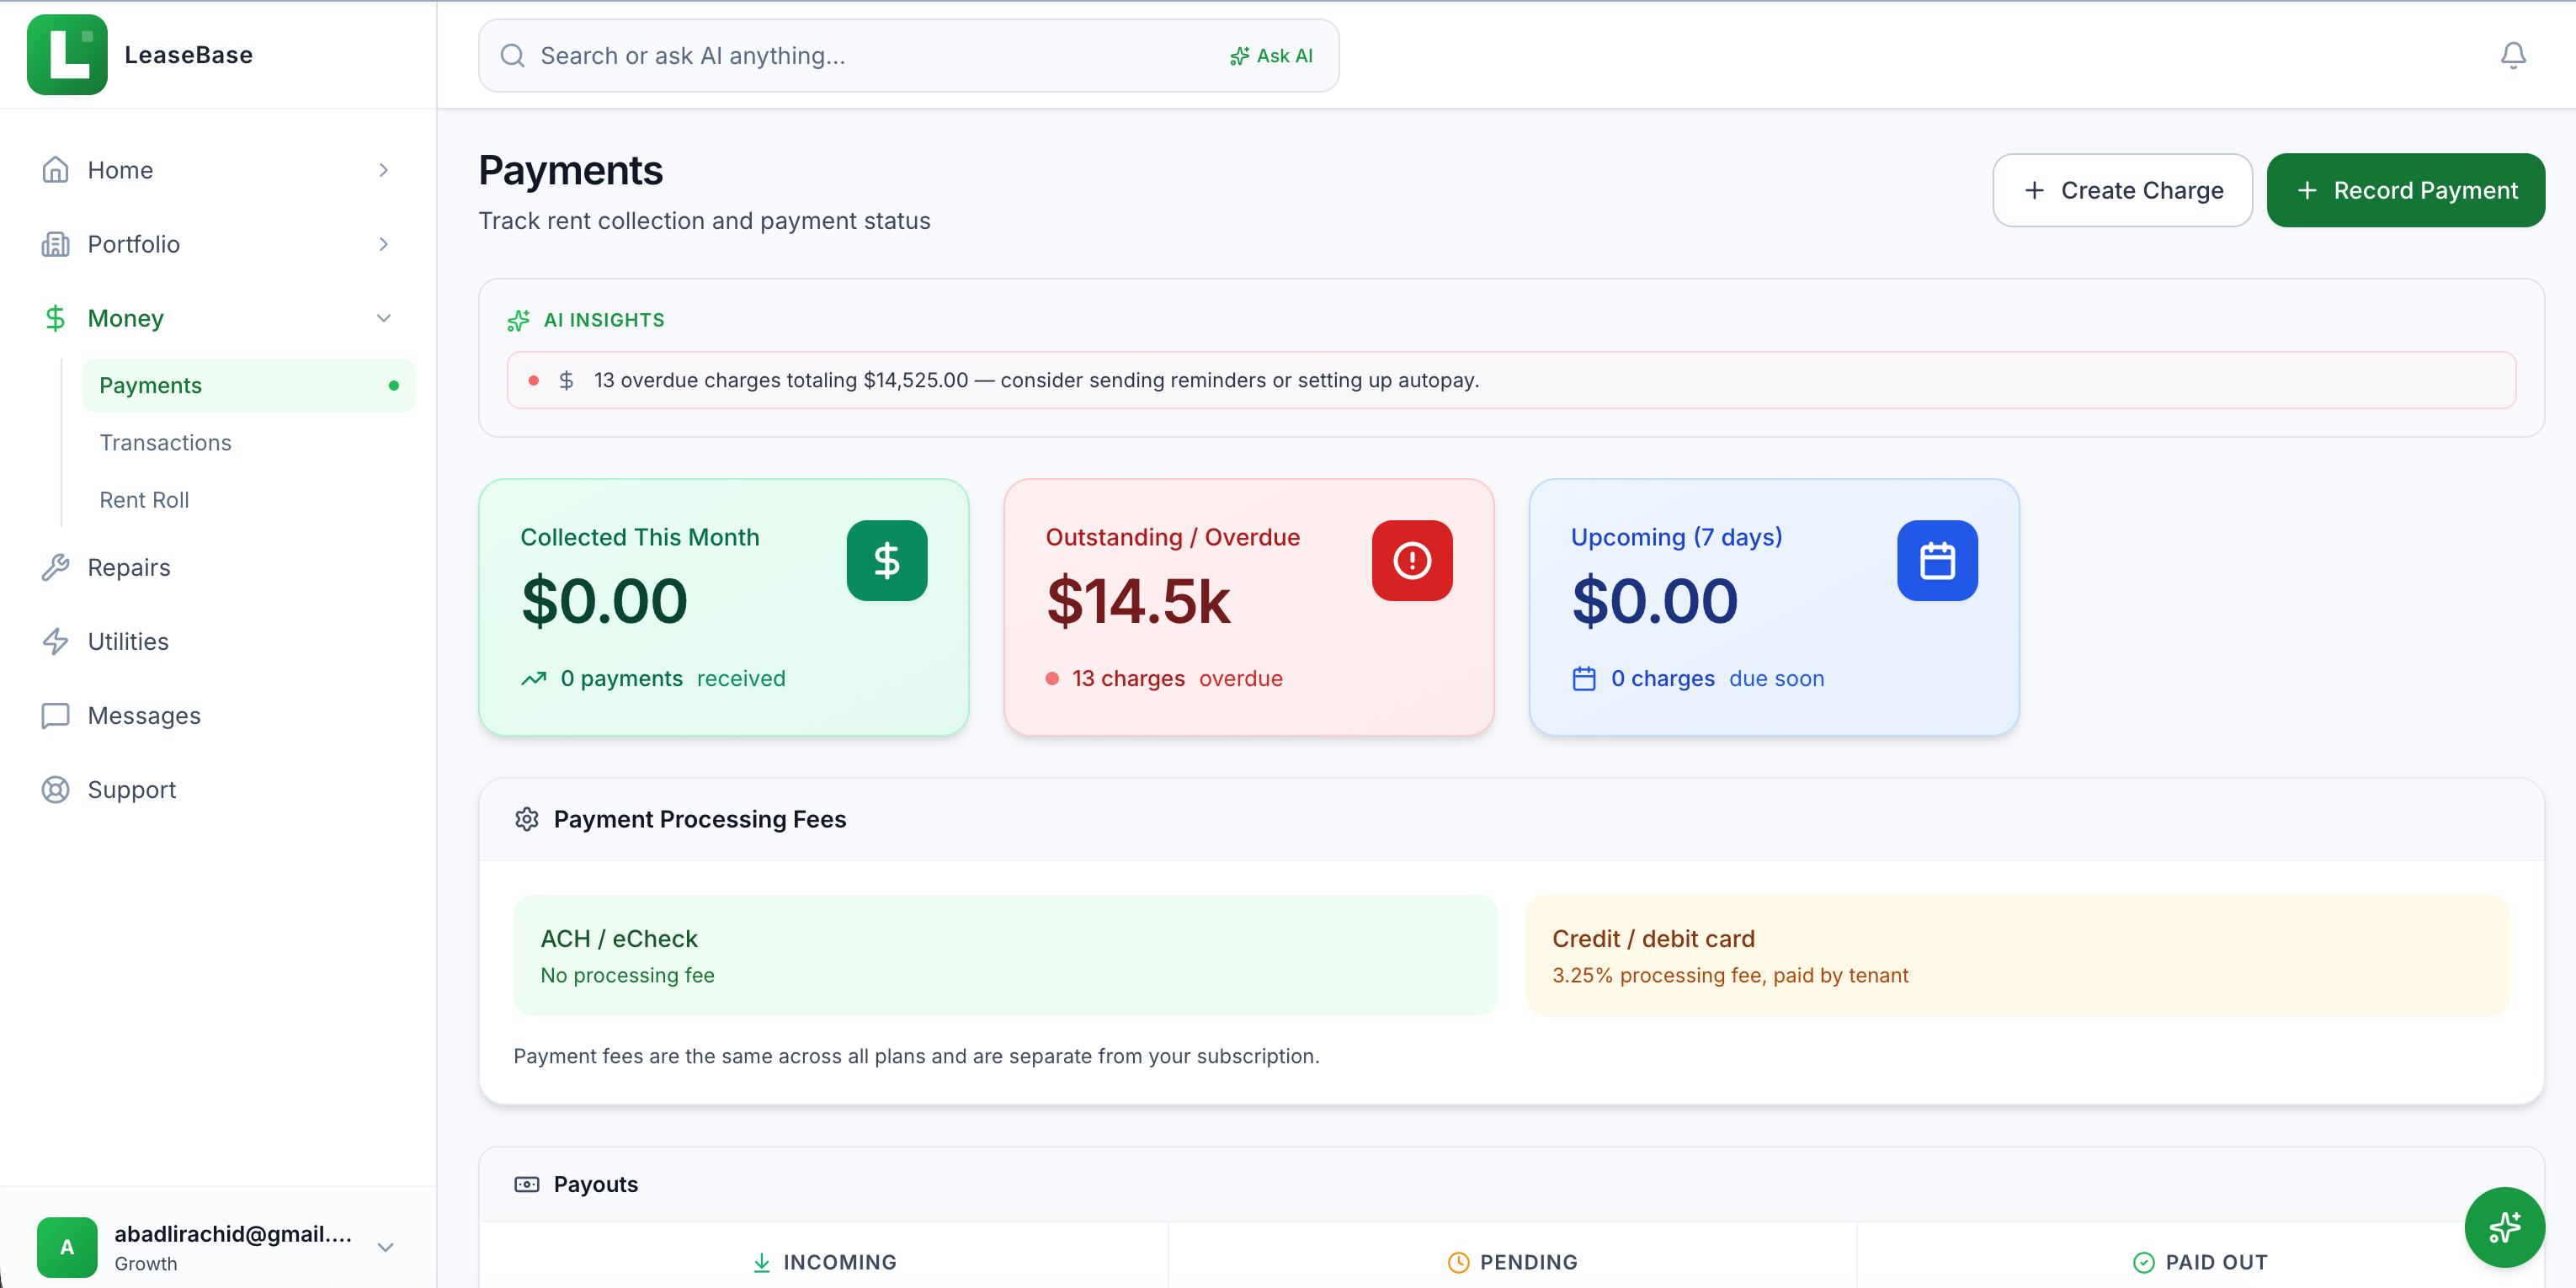This screenshot has width=2576, height=1288.
Task: Click the '13 charges overdue' text
Action: click(x=1176, y=679)
